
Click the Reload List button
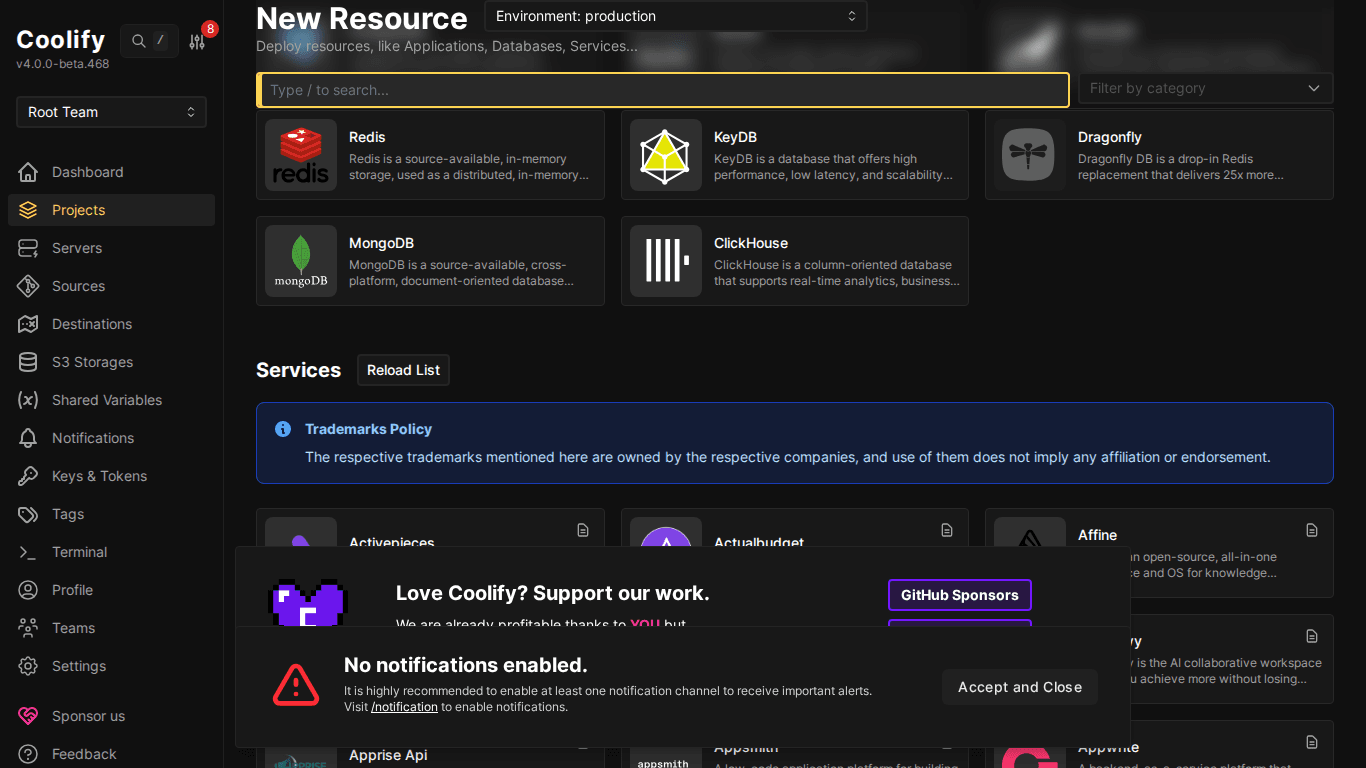(x=403, y=370)
